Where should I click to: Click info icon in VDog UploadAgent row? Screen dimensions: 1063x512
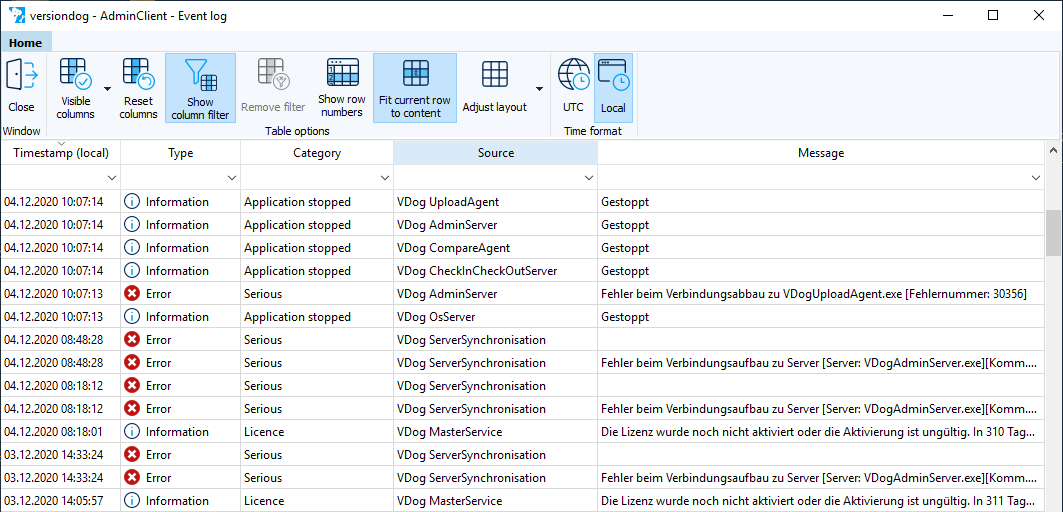pos(132,201)
